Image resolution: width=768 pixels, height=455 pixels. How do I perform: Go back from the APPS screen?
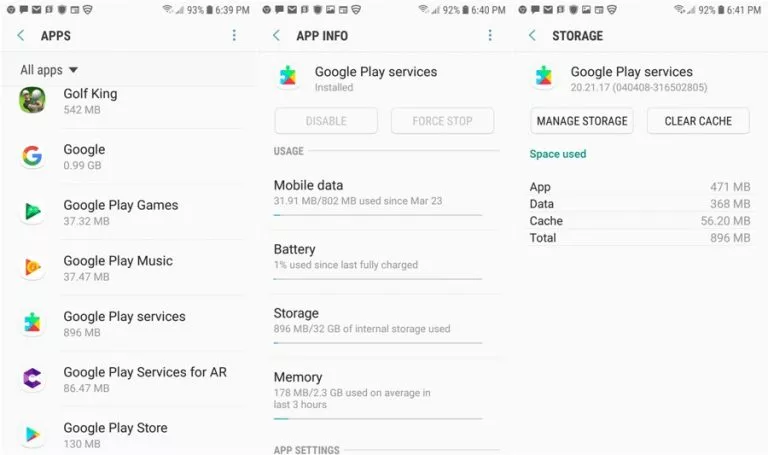[21, 35]
